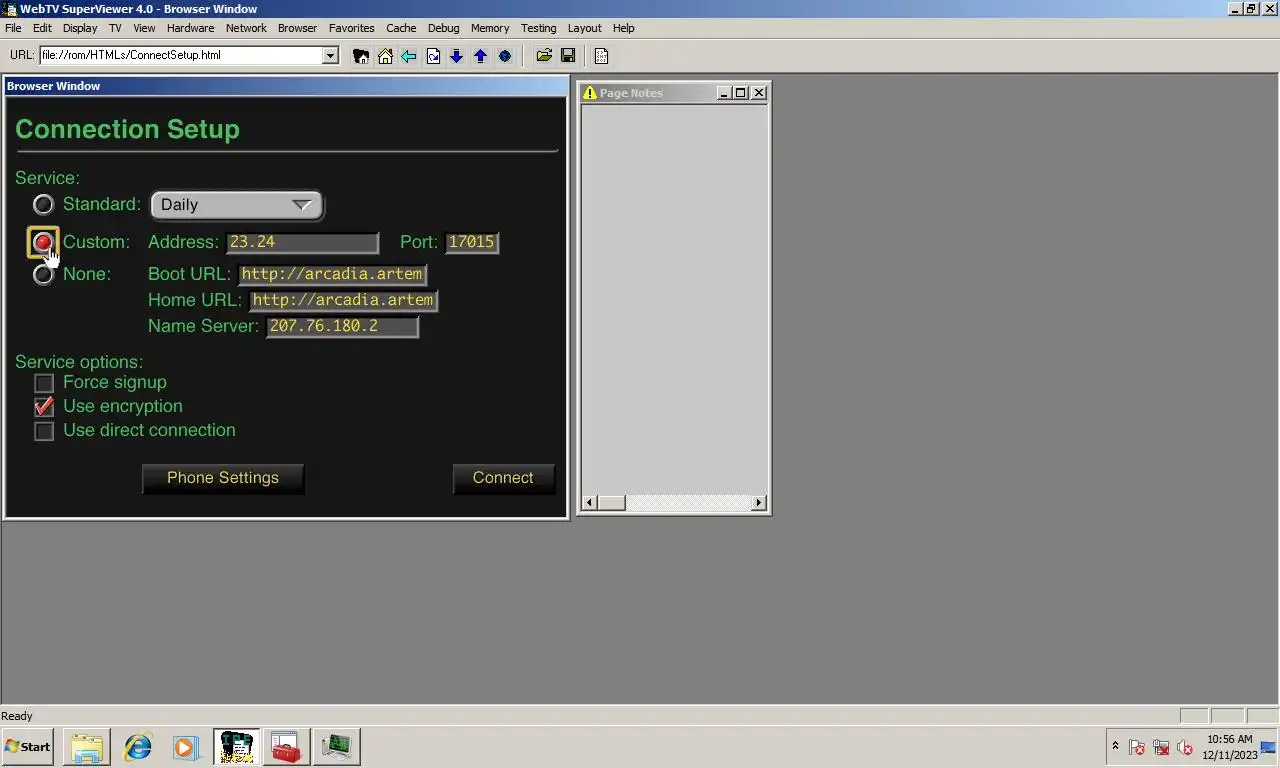Click the Connect button
Image resolution: width=1280 pixels, height=768 pixels.
tap(503, 478)
